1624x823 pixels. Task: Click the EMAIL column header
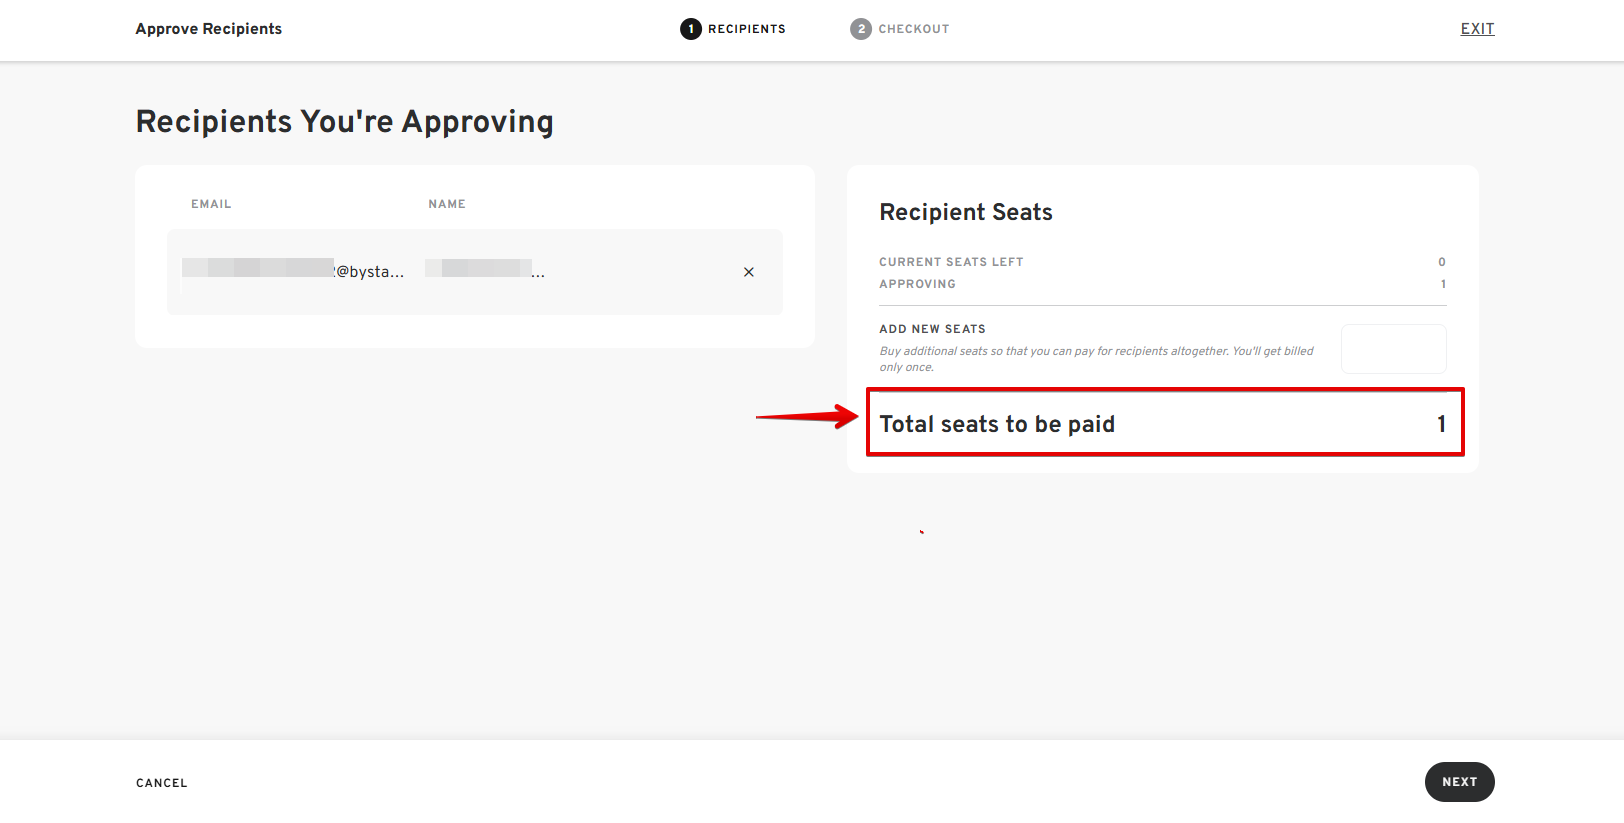click(211, 204)
